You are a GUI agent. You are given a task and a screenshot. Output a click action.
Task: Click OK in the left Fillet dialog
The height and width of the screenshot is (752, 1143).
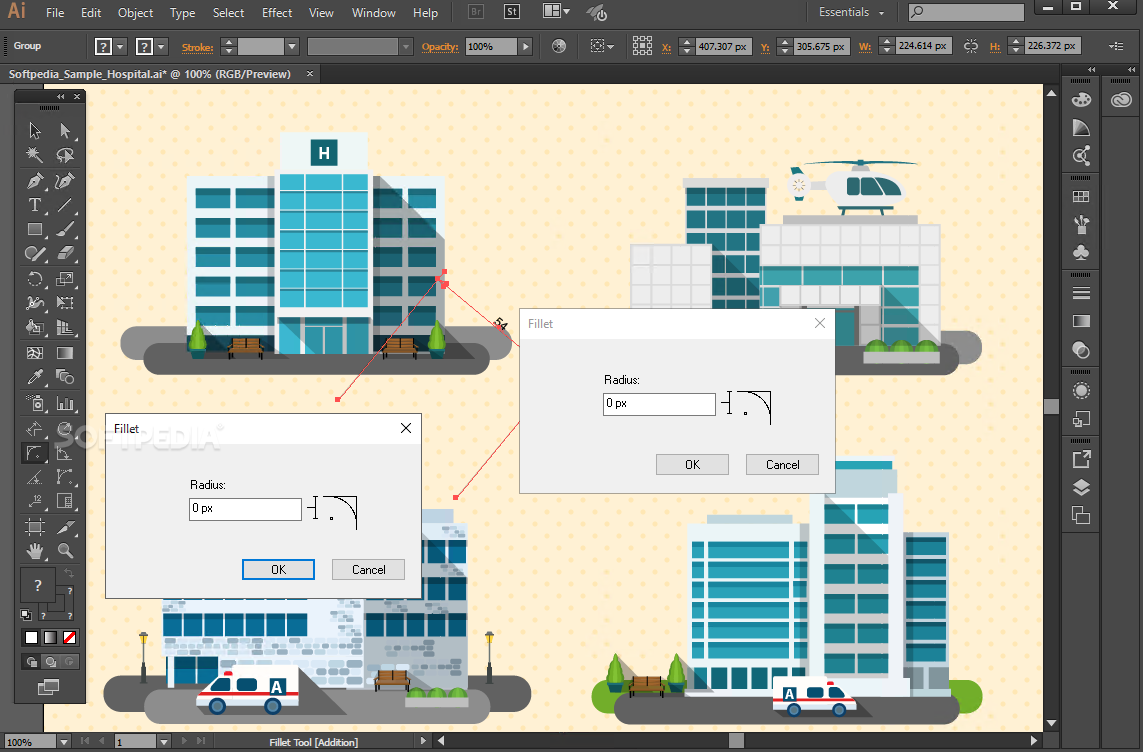pos(278,570)
